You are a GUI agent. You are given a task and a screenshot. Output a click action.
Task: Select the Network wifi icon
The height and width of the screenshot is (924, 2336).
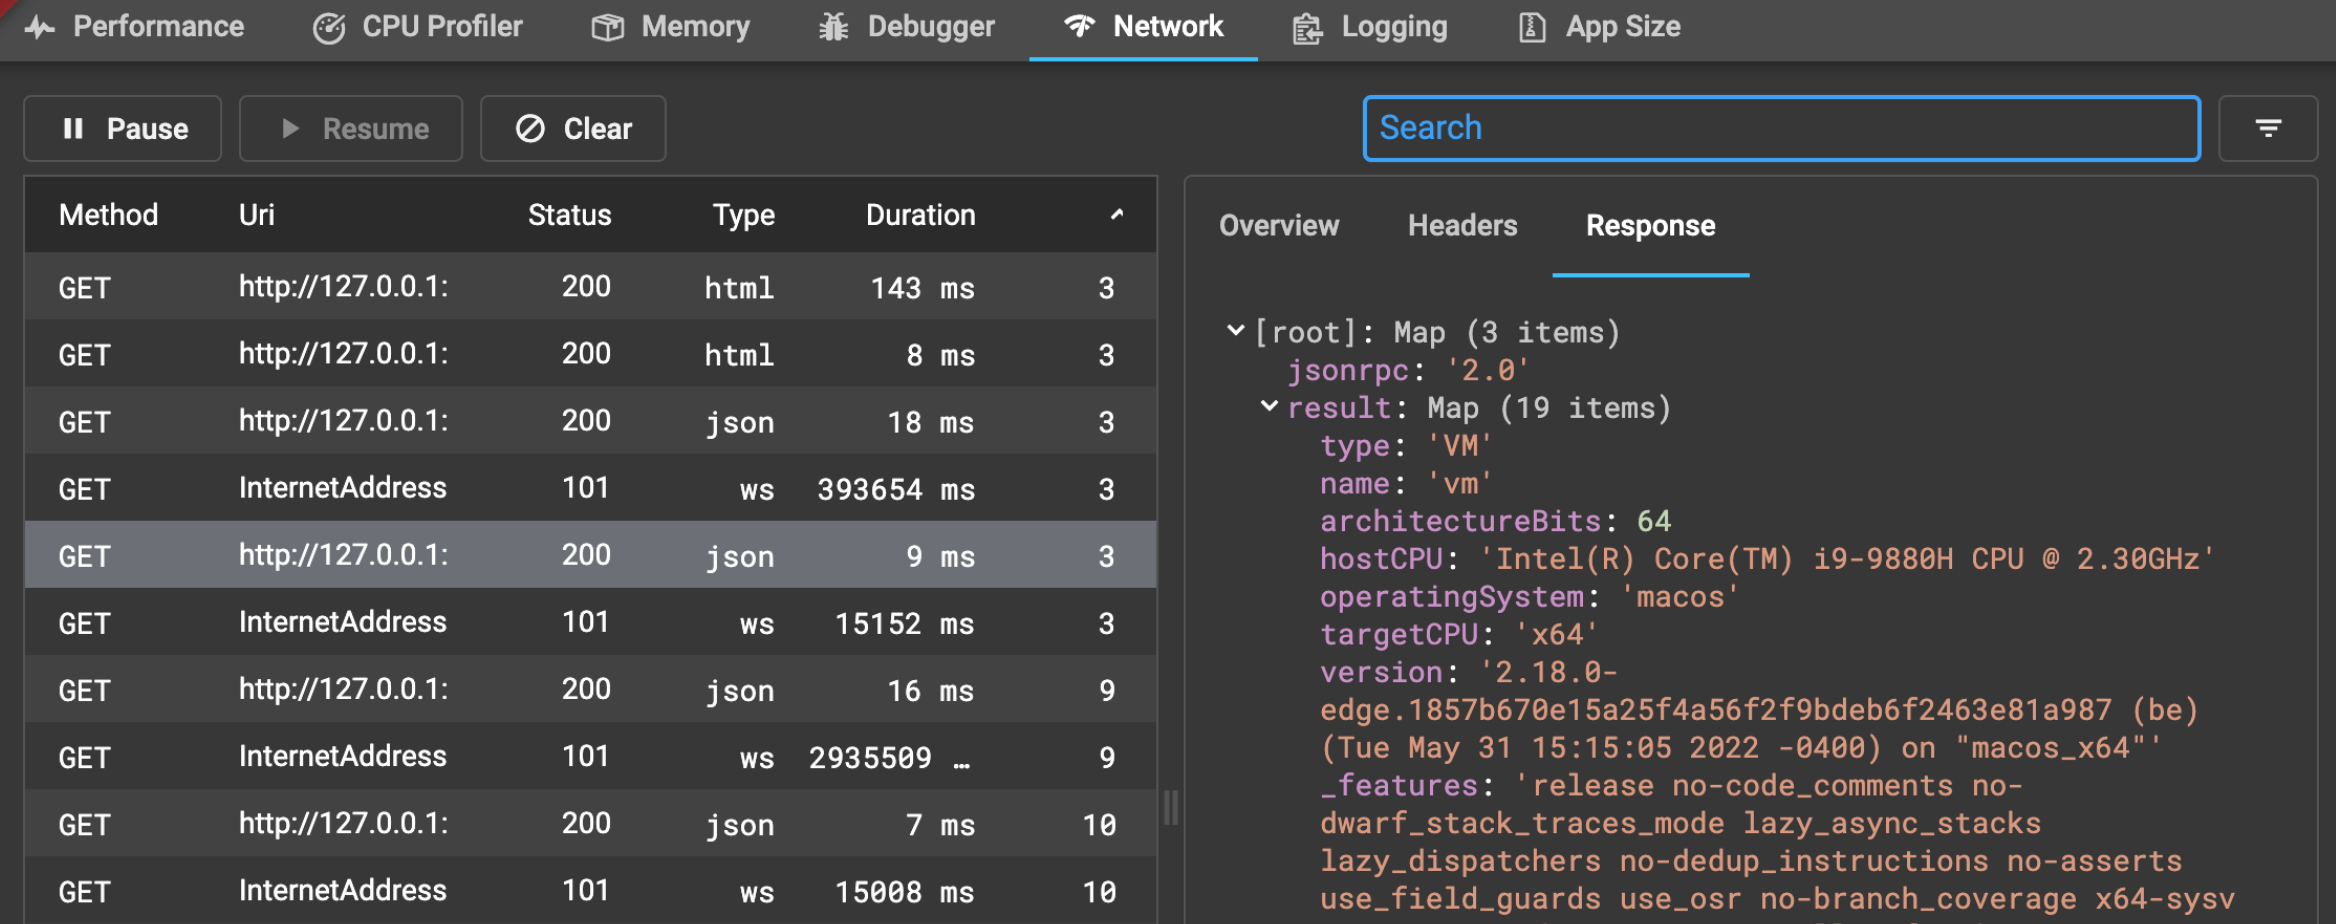tap(1078, 27)
